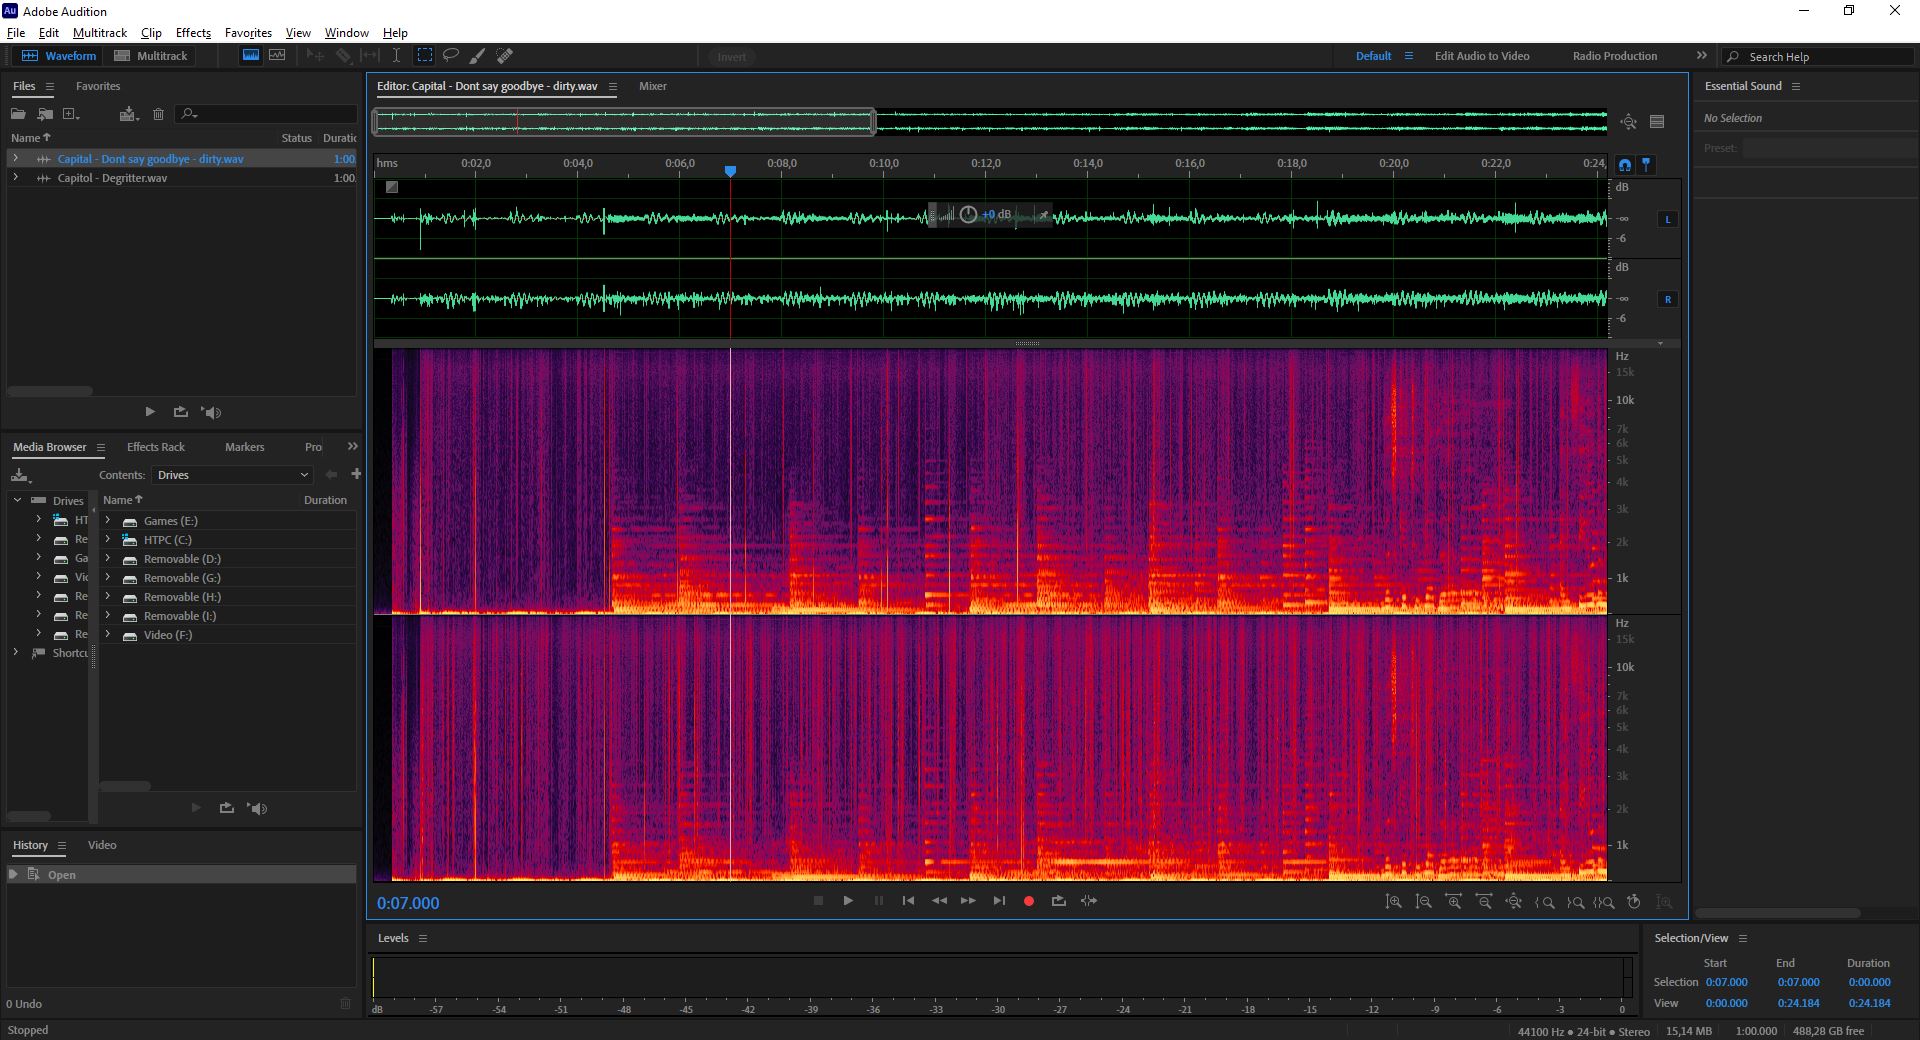Switch to Multitrack view
1920x1040 pixels.
151,56
